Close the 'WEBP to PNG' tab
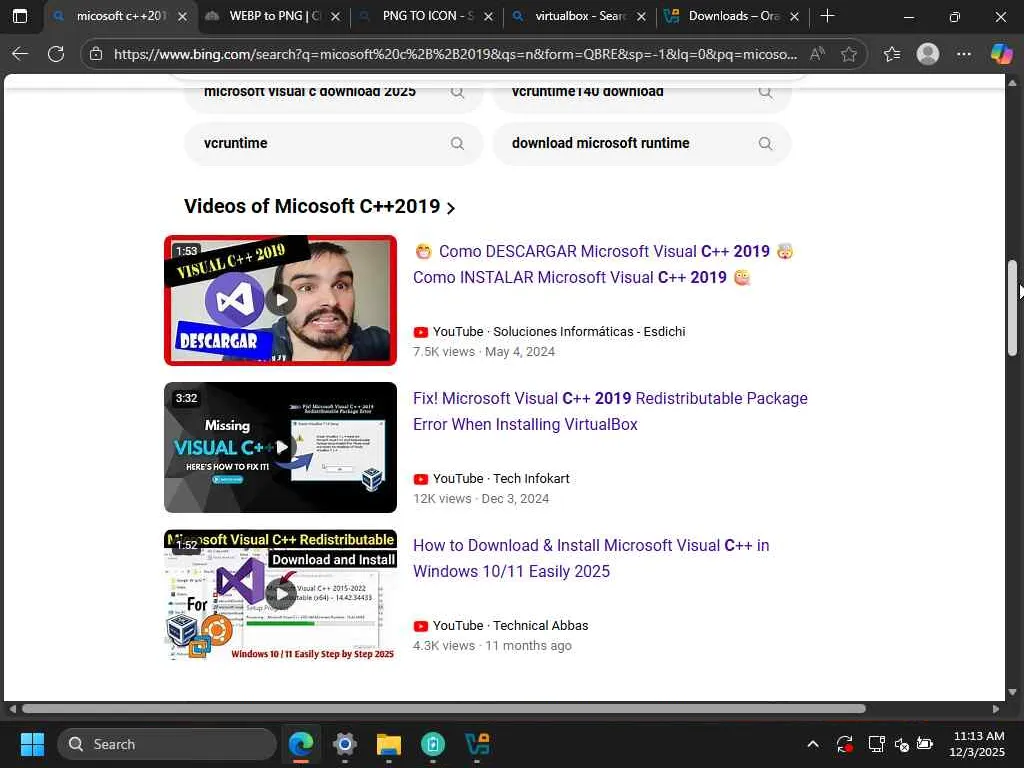 click(x=336, y=16)
